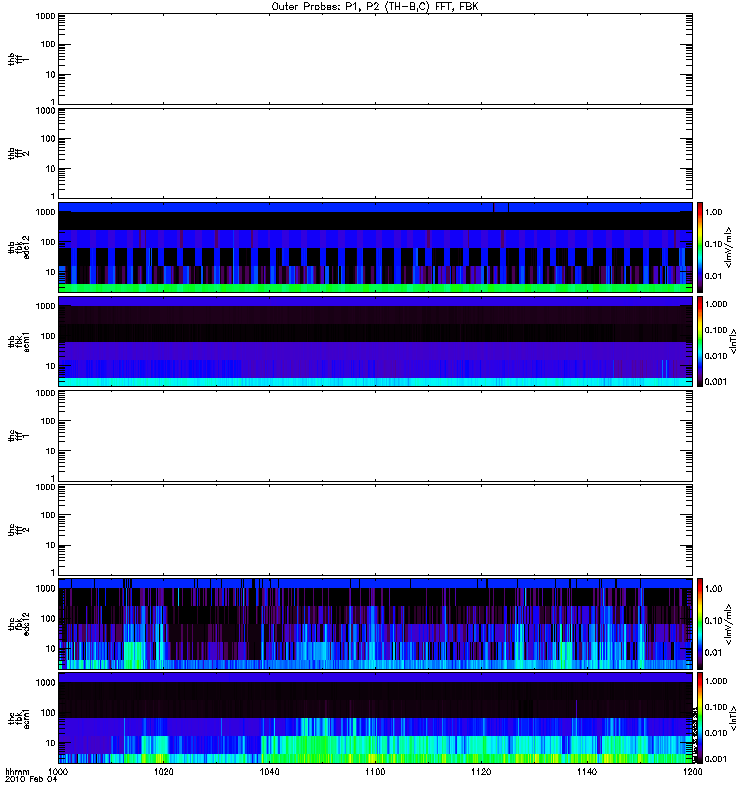Click the '0.001' value on thb scm1 color bar

(x=716, y=382)
